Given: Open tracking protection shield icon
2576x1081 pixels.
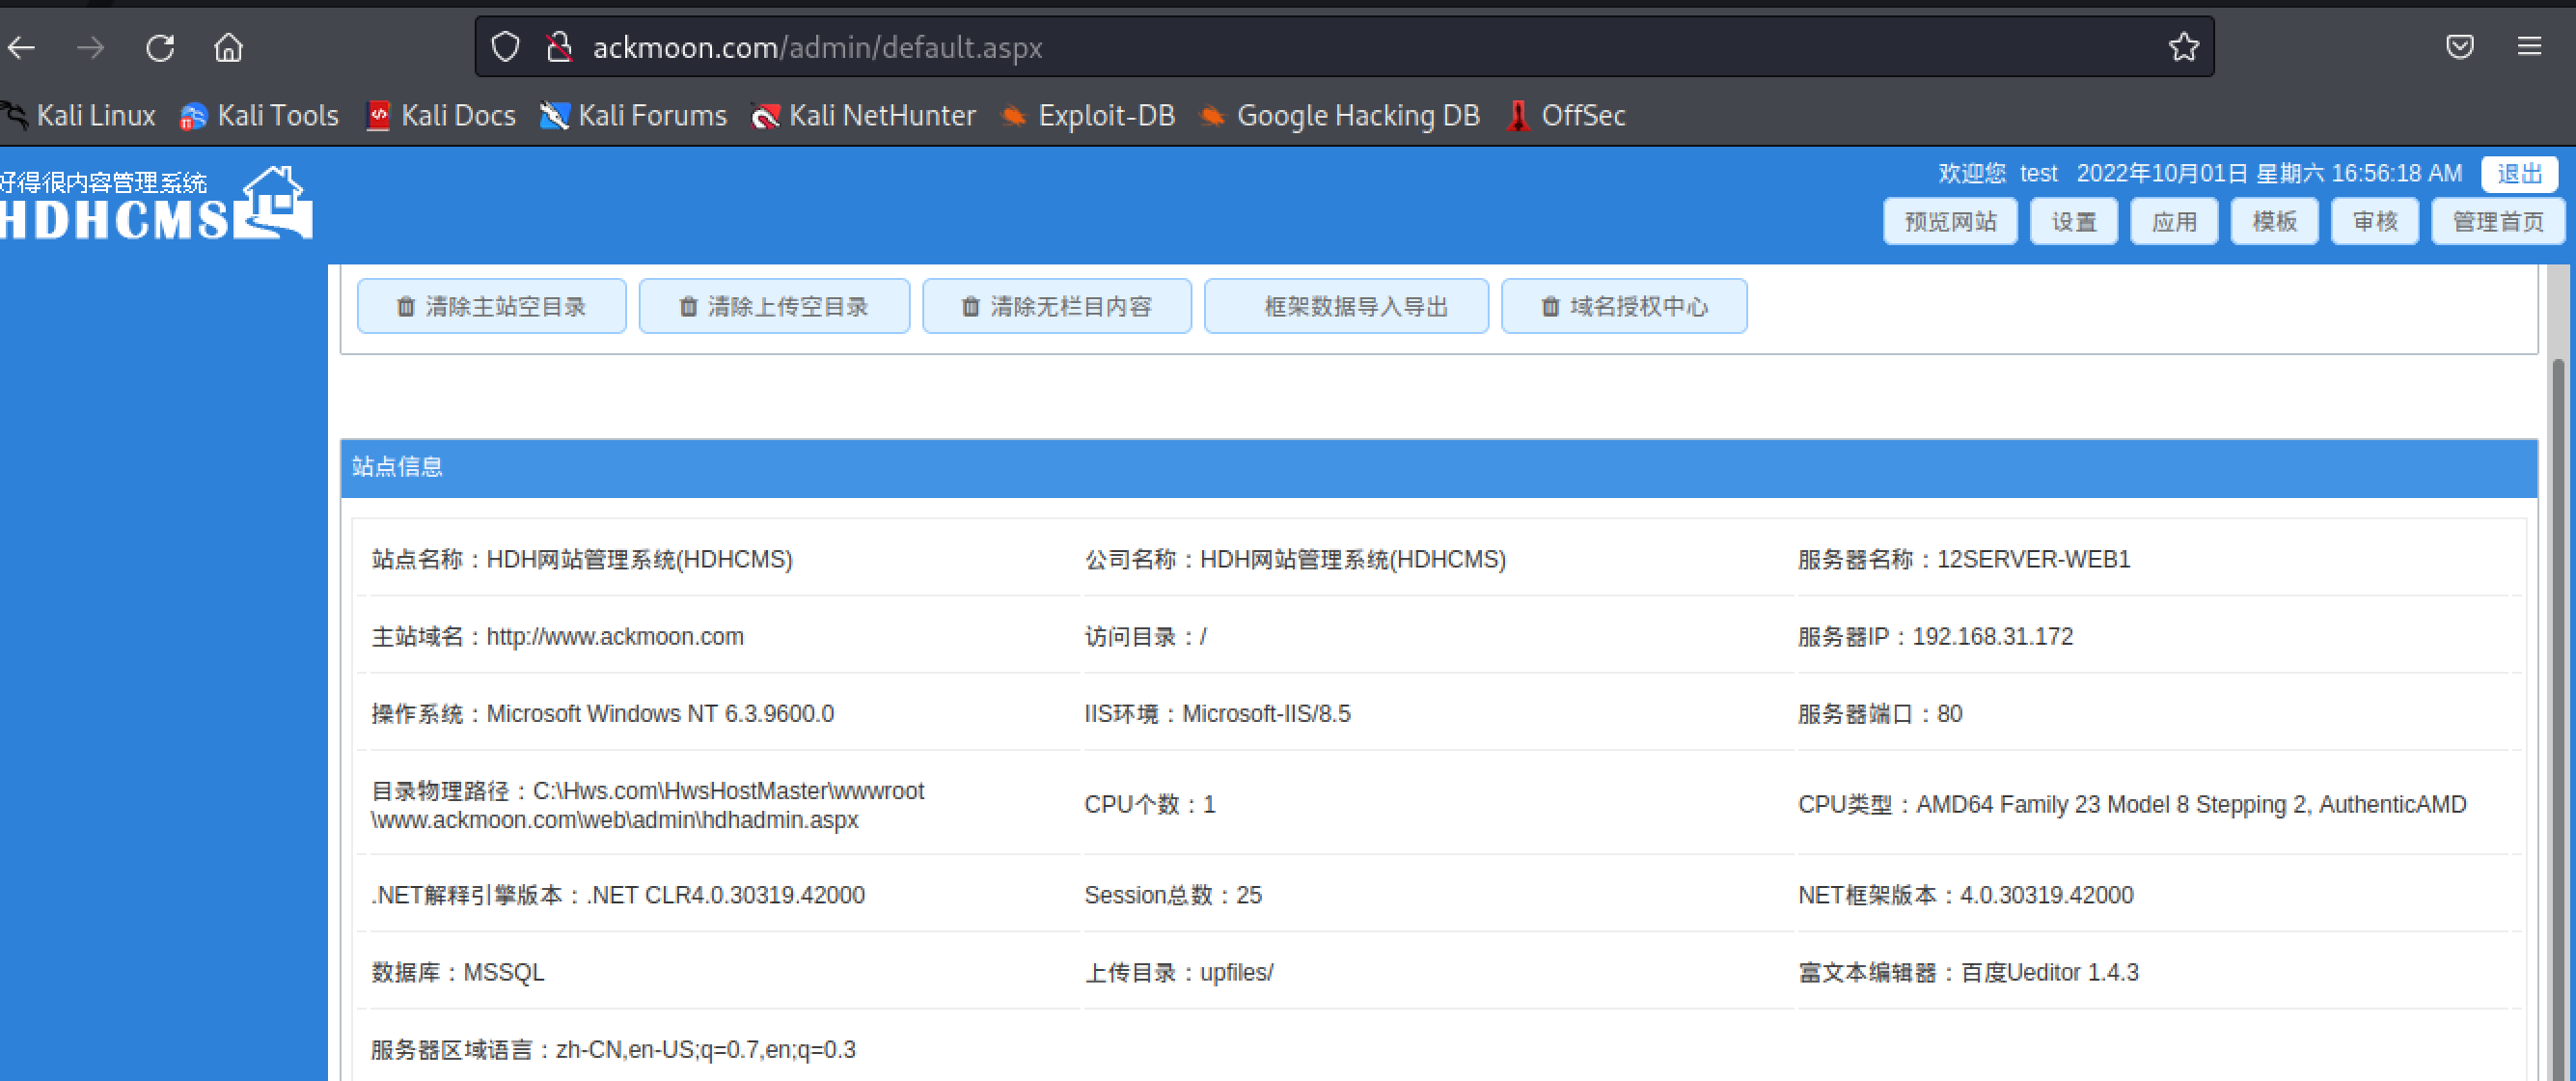Looking at the screenshot, I should (506, 47).
